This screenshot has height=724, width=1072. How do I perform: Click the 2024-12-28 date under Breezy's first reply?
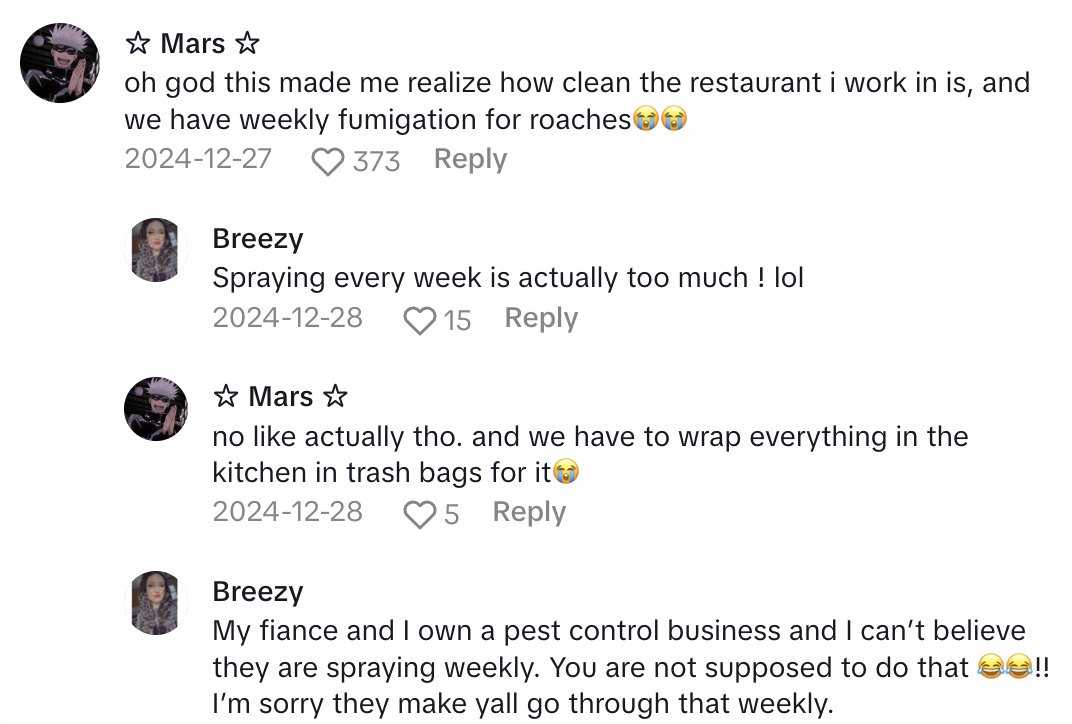(x=287, y=318)
